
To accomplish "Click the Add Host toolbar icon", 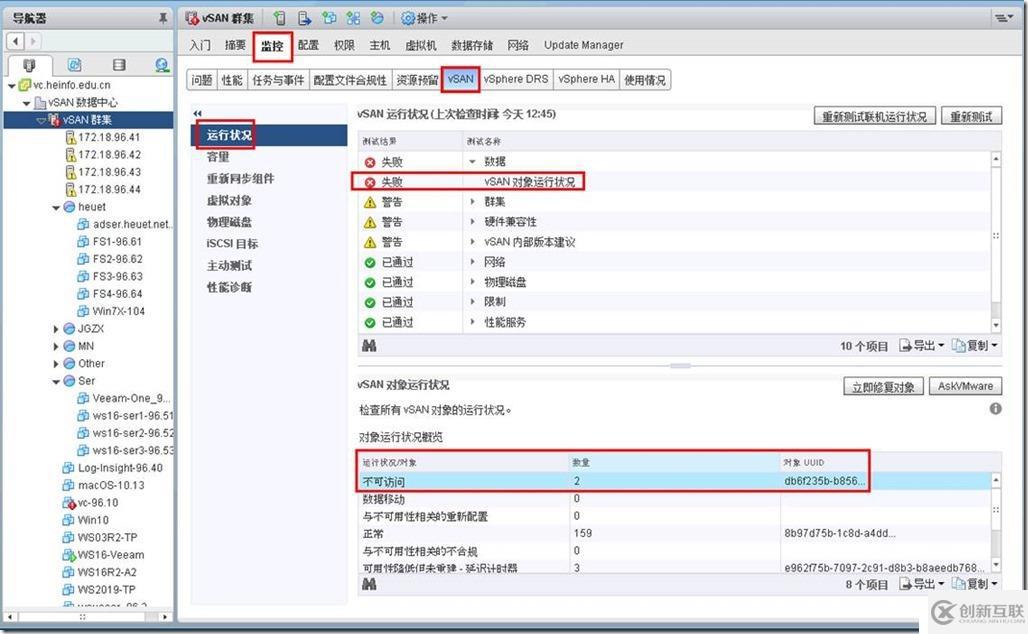I will coord(280,18).
